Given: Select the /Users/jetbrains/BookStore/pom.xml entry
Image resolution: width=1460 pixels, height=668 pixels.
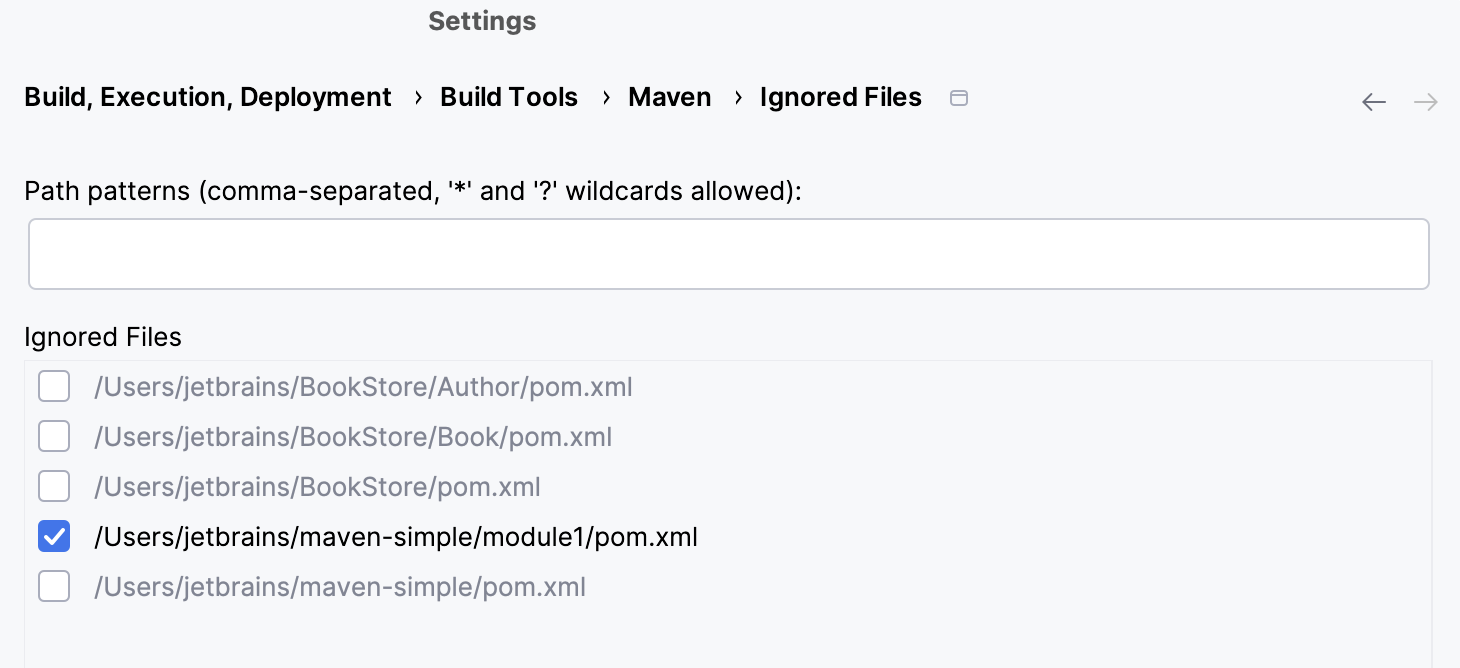Looking at the screenshot, I should 317,486.
